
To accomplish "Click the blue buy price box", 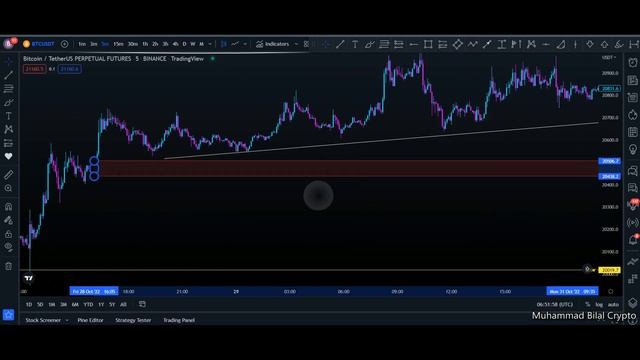I will point(69,69).
